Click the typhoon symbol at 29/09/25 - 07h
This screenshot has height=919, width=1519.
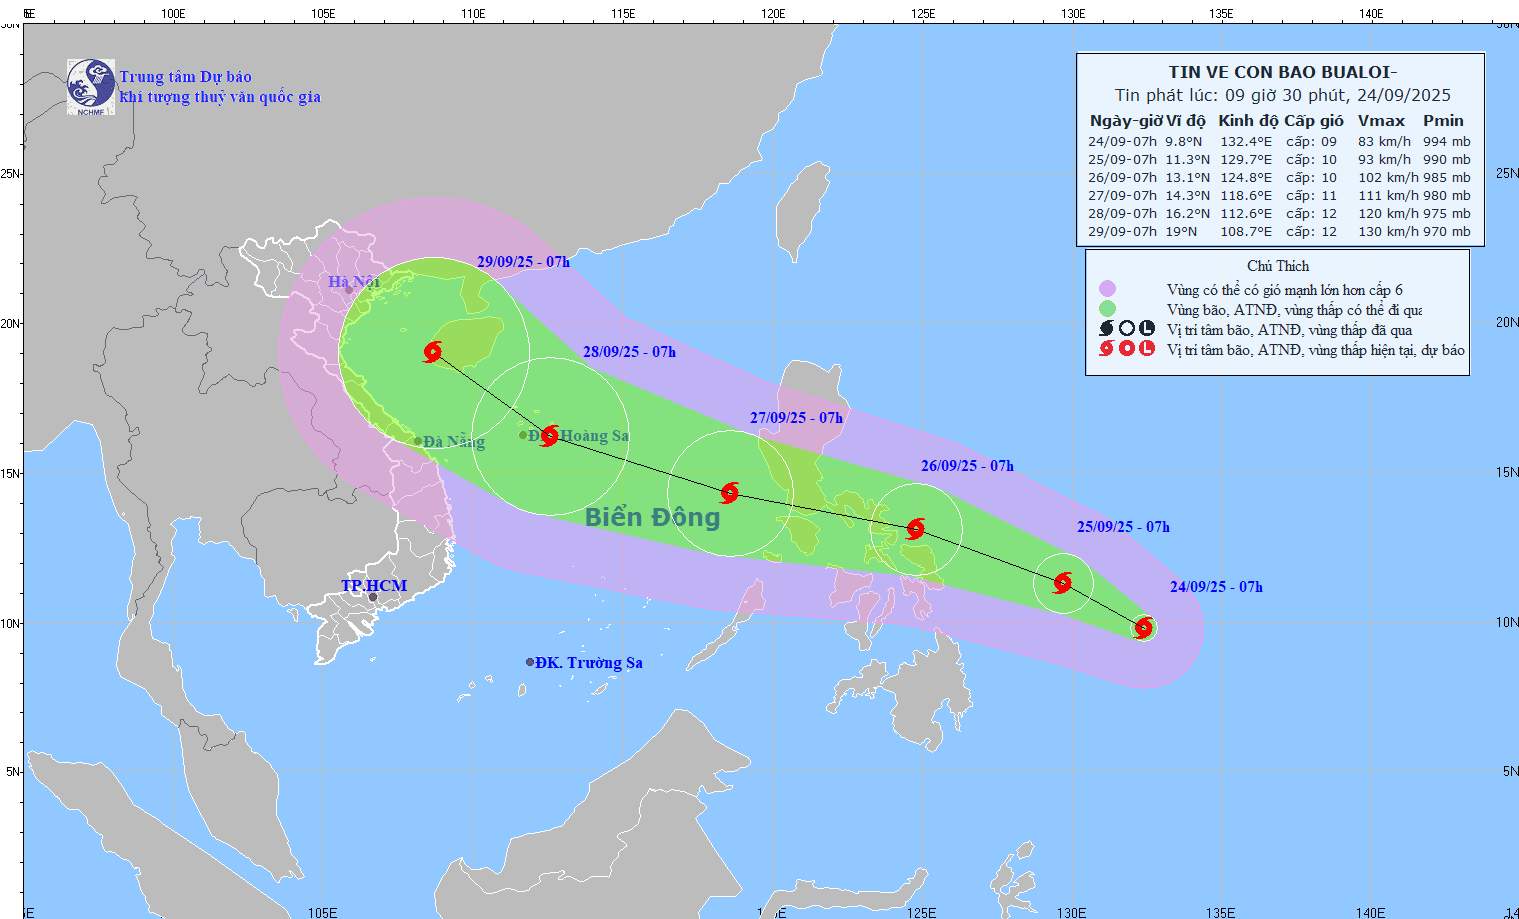click(x=432, y=352)
